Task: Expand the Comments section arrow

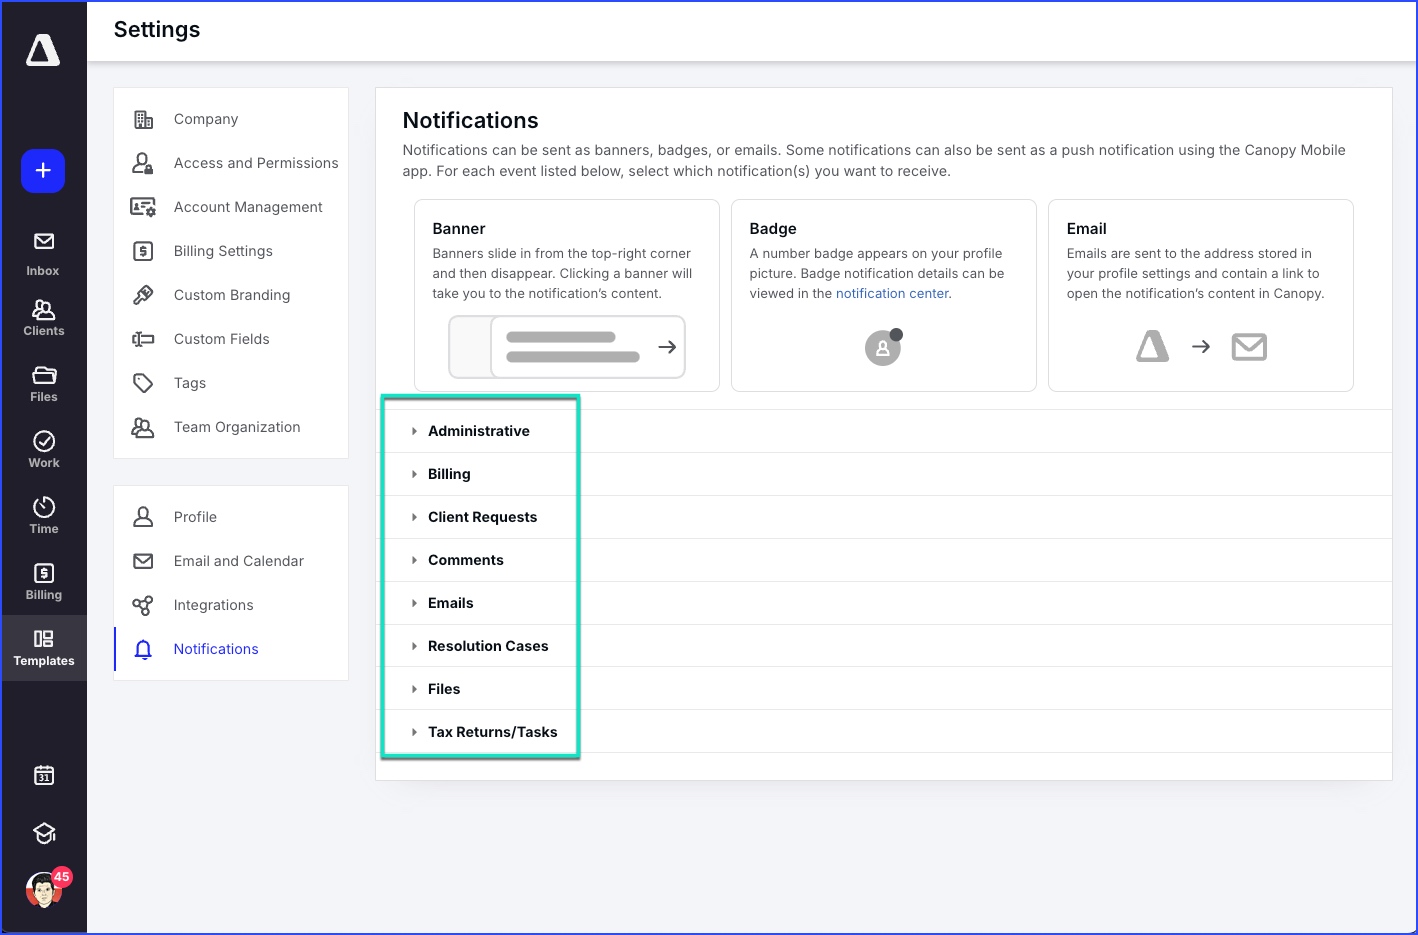Action: [414, 560]
